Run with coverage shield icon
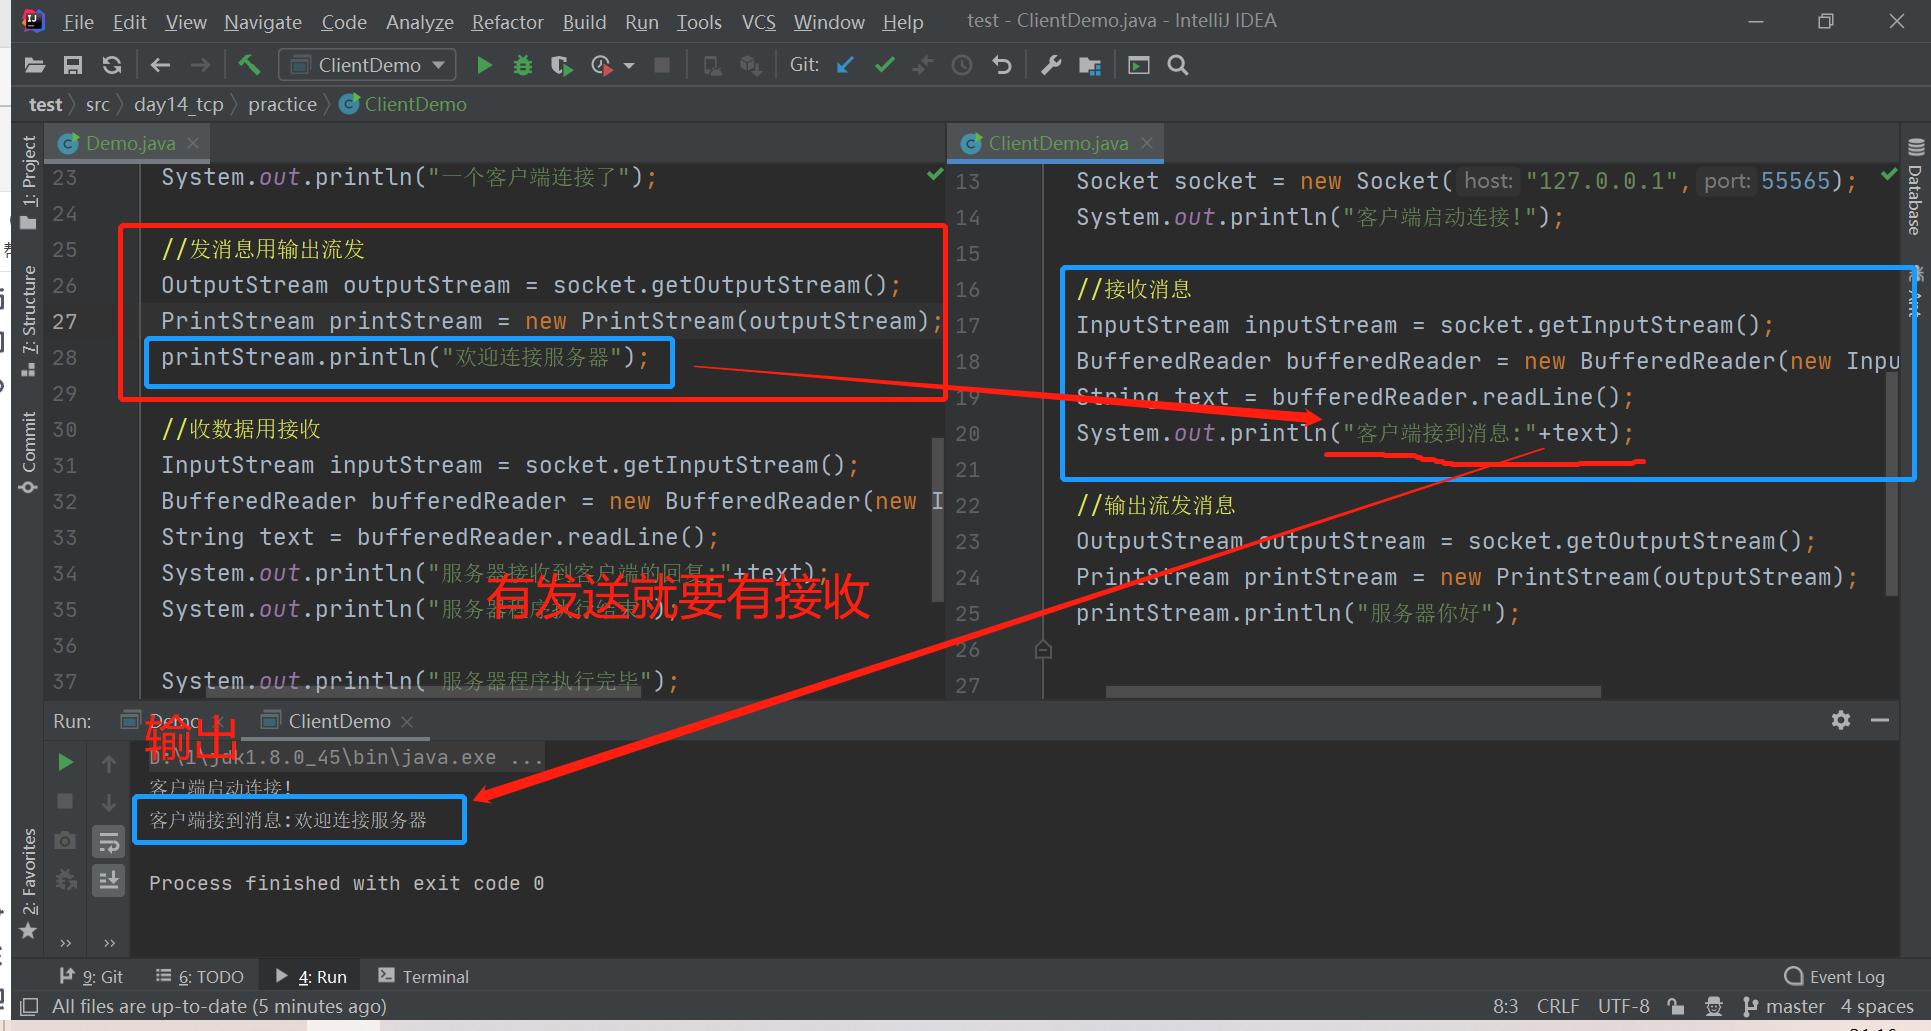Viewport: 1931px width, 1031px height. (x=562, y=66)
